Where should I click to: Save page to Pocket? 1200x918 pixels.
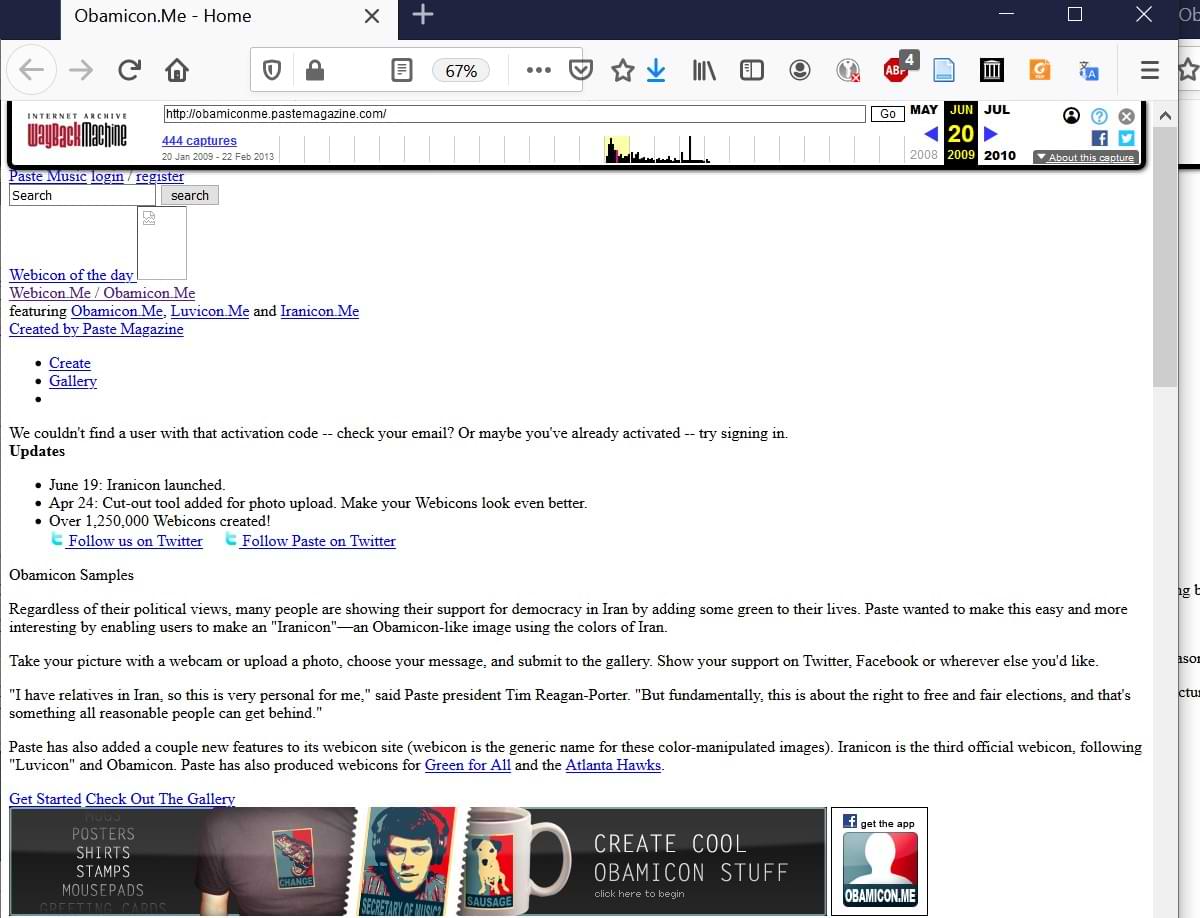pos(581,70)
